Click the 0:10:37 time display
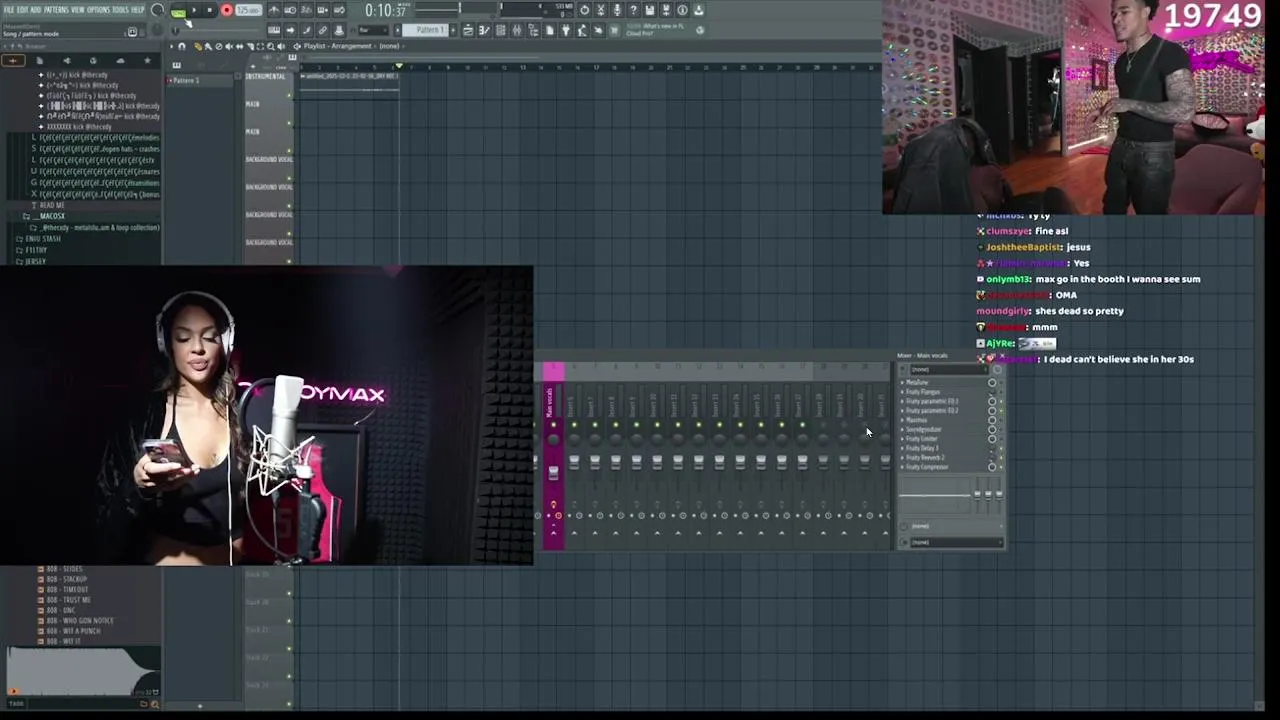The height and width of the screenshot is (720, 1280). point(385,10)
